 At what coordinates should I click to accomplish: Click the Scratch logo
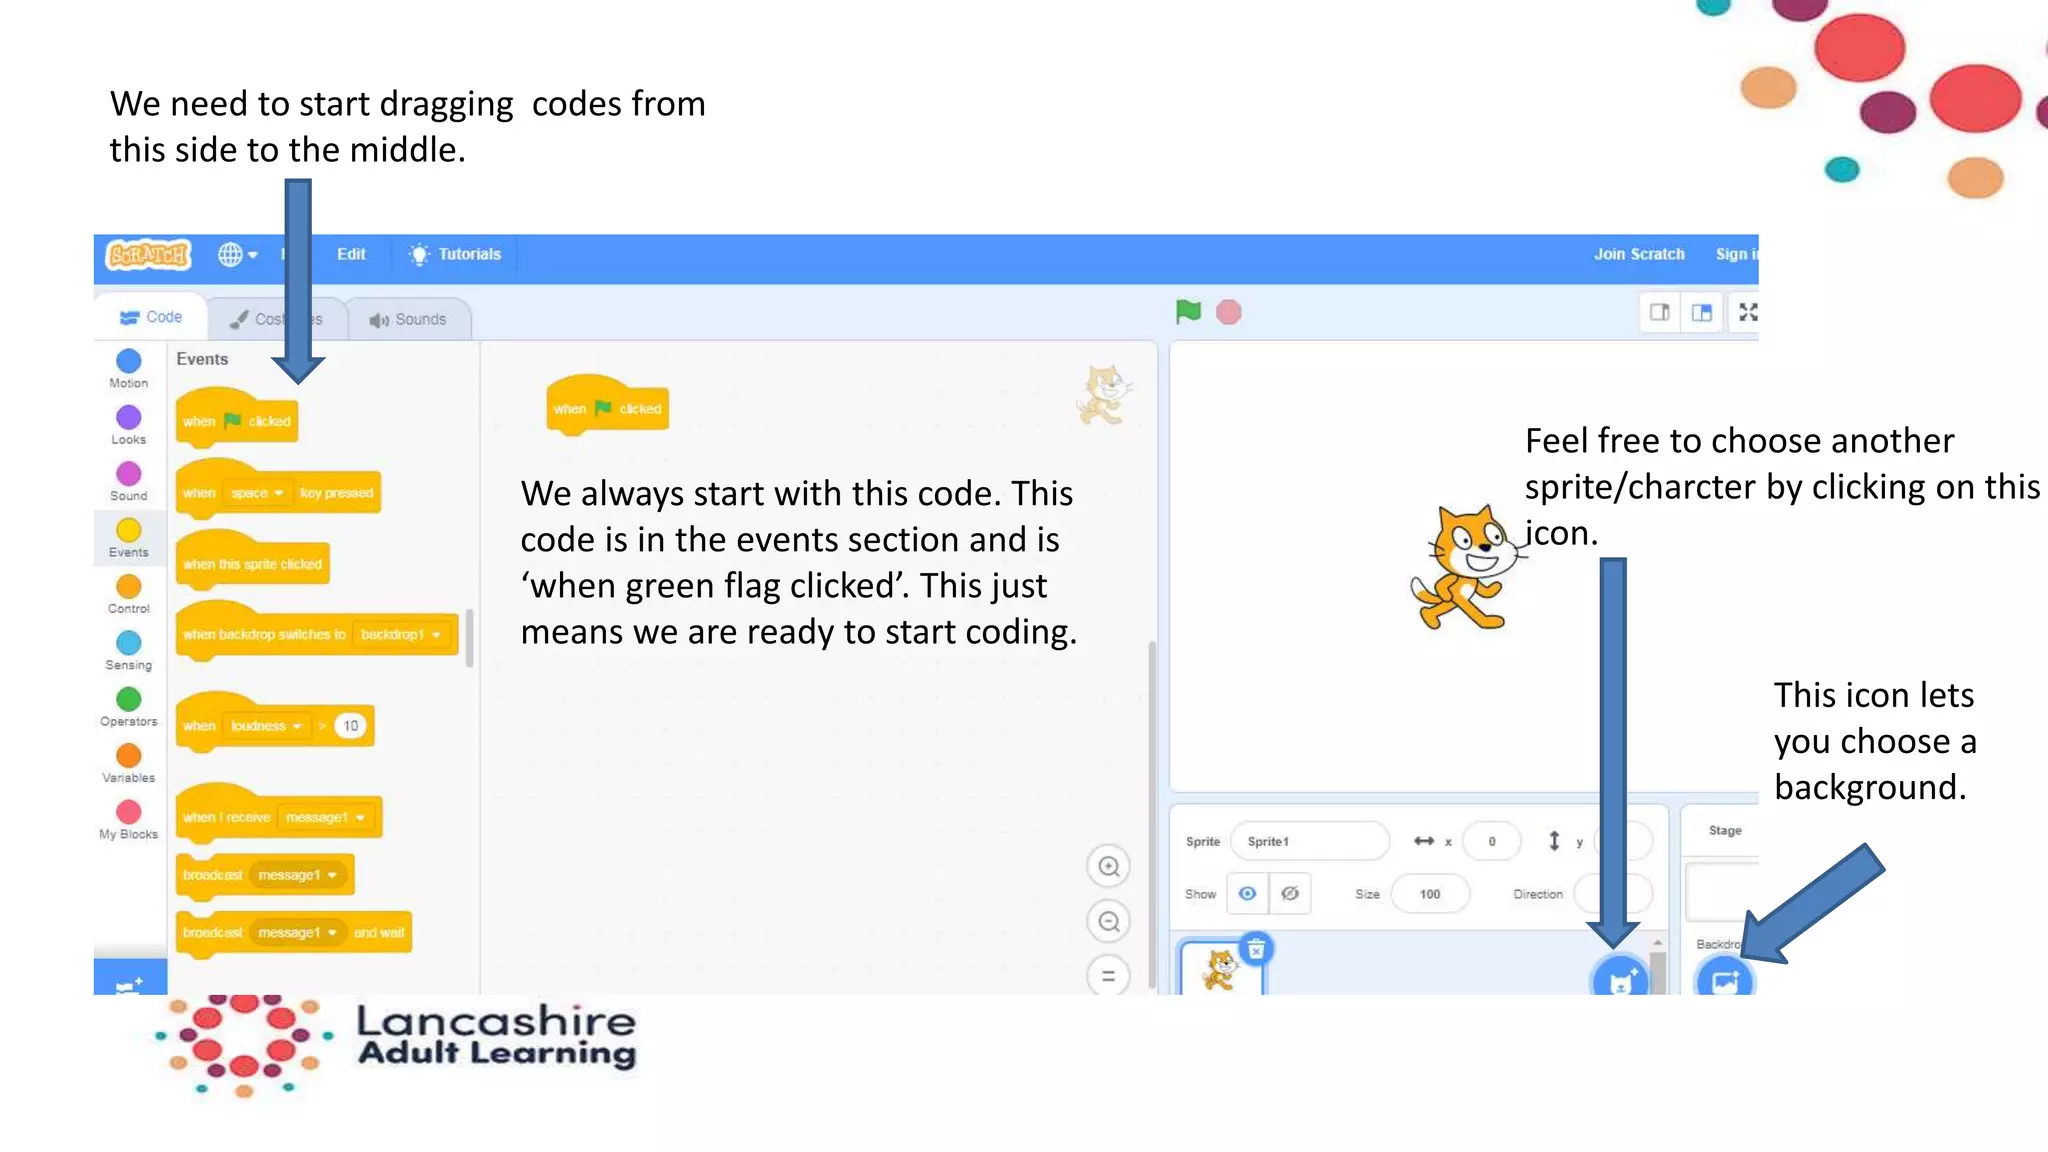[149, 254]
